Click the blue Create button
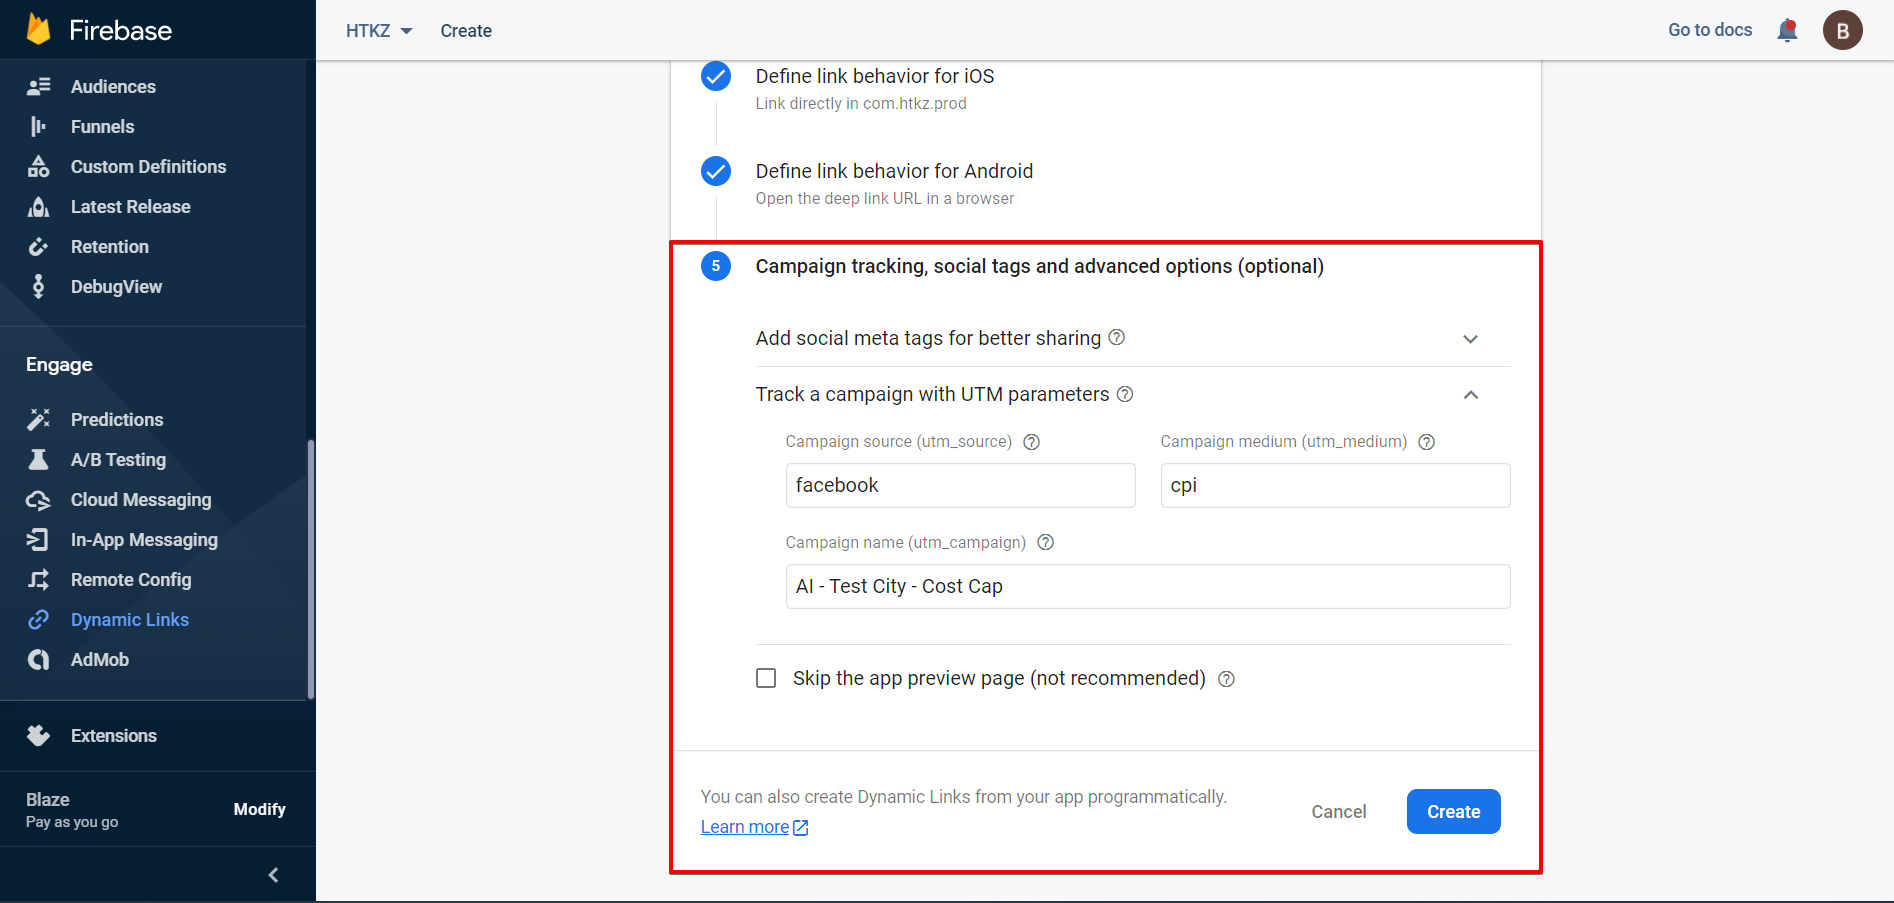 point(1453,812)
